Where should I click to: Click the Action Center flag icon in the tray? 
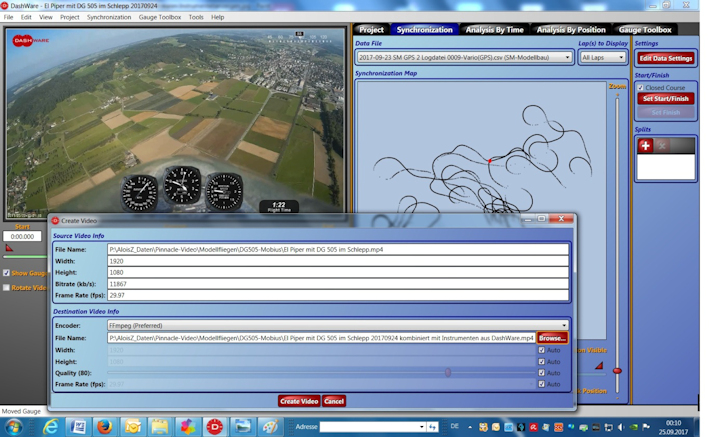pos(646,427)
